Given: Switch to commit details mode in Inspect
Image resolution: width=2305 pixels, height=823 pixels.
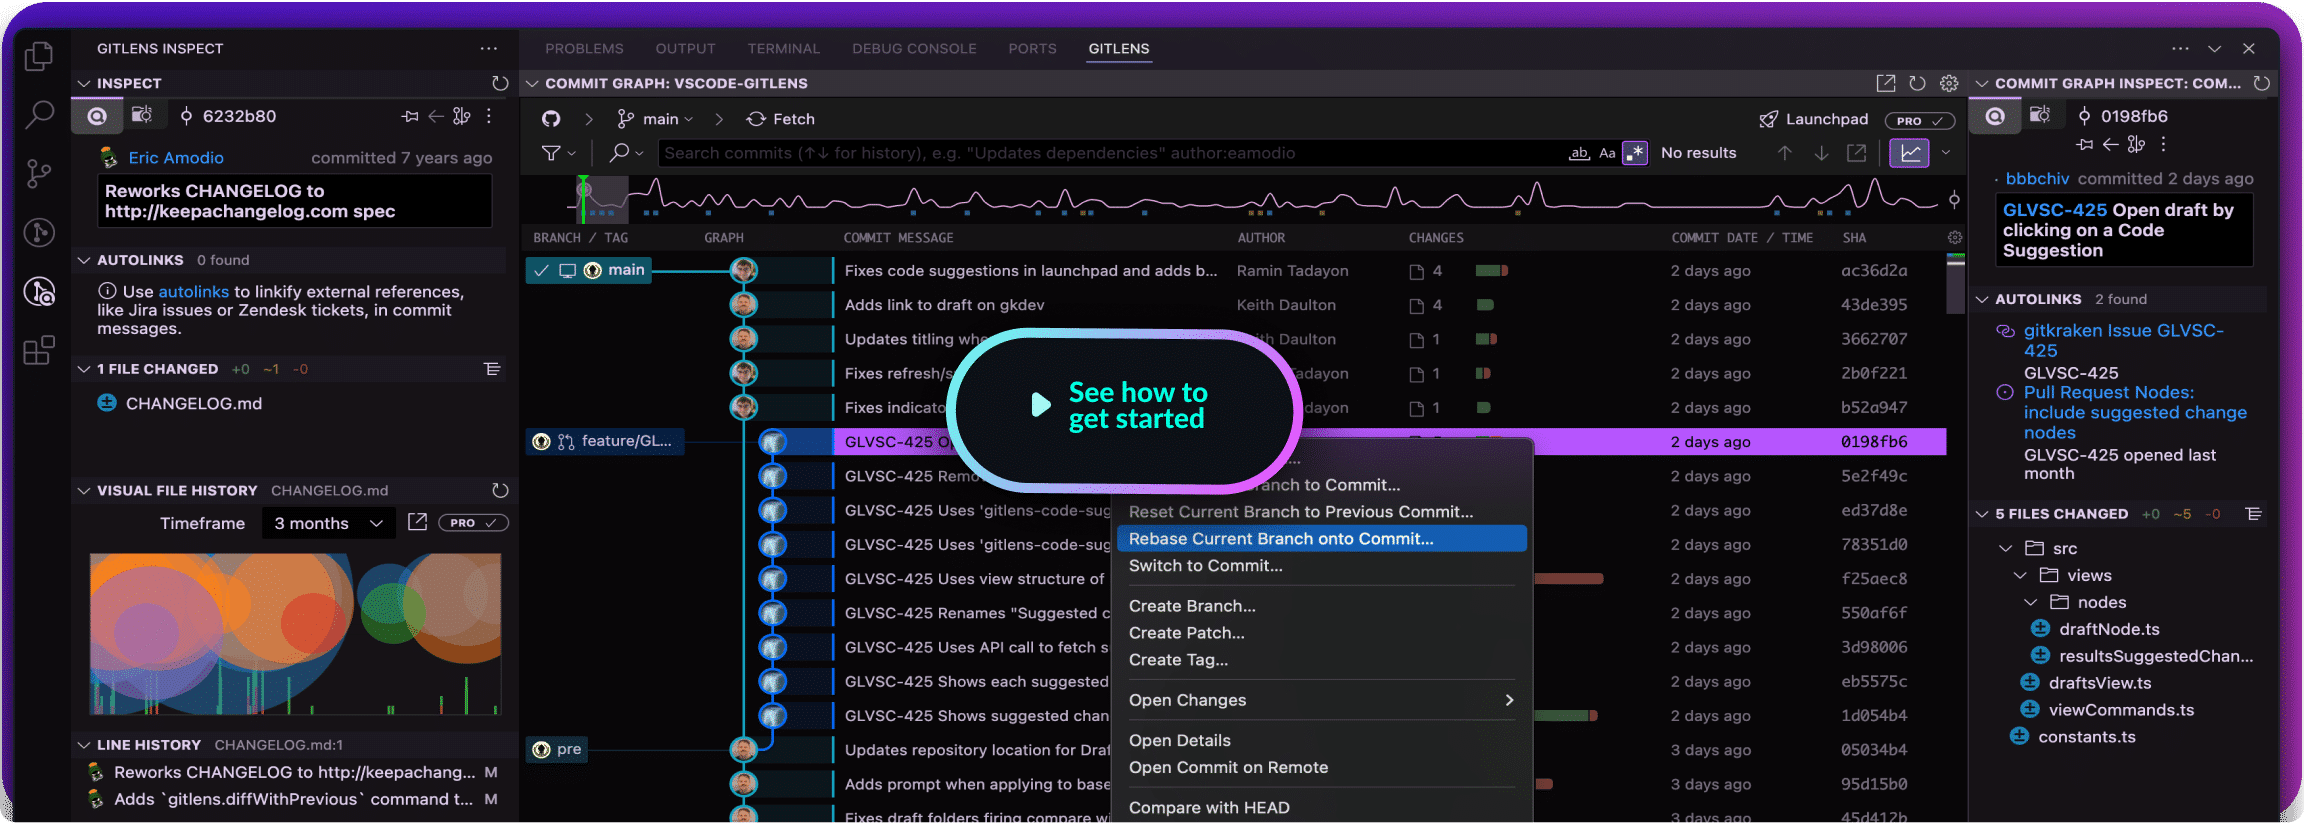Looking at the screenshot, I should coord(97,116).
